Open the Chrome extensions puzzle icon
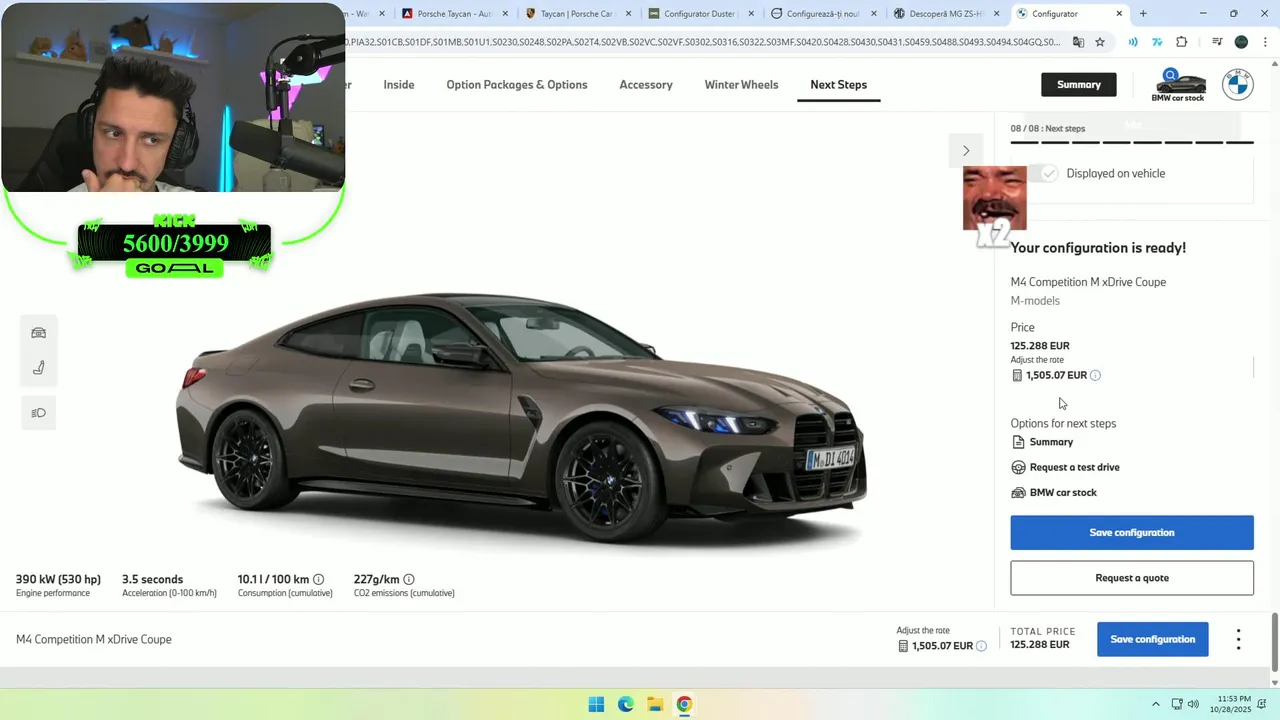 click(x=1182, y=42)
